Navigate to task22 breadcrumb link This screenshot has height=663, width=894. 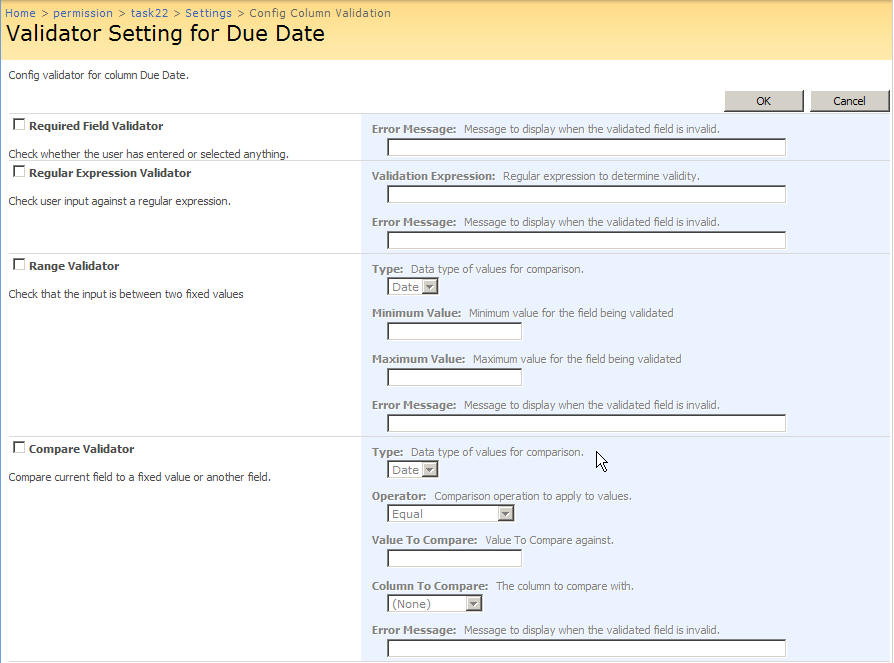pyautogui.click(x=149, y=13)
